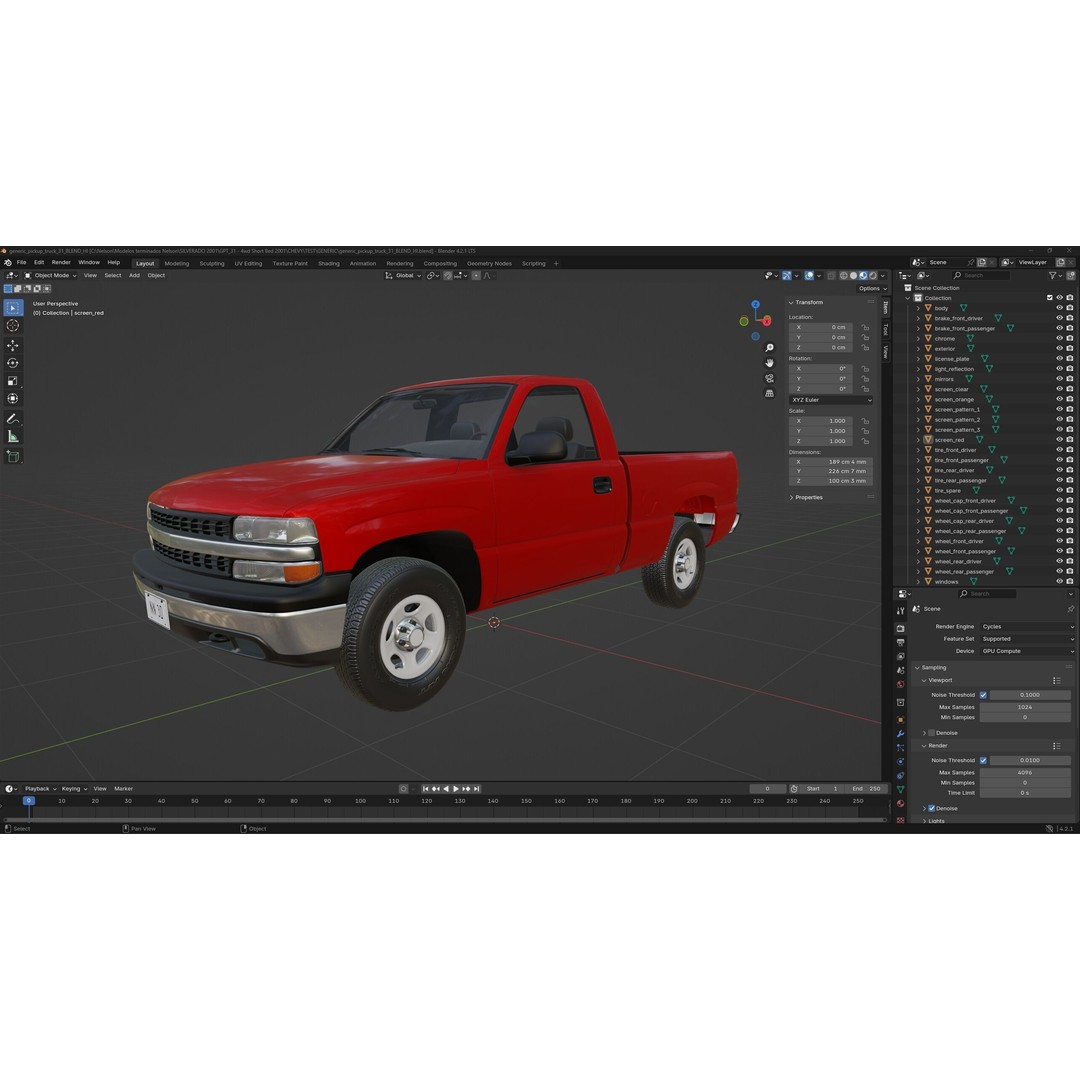Image resolution: width=1080 pixels, height=1080 pixels.
Task: Select the Cursor tool in toolbar
Action: point(13,326)
